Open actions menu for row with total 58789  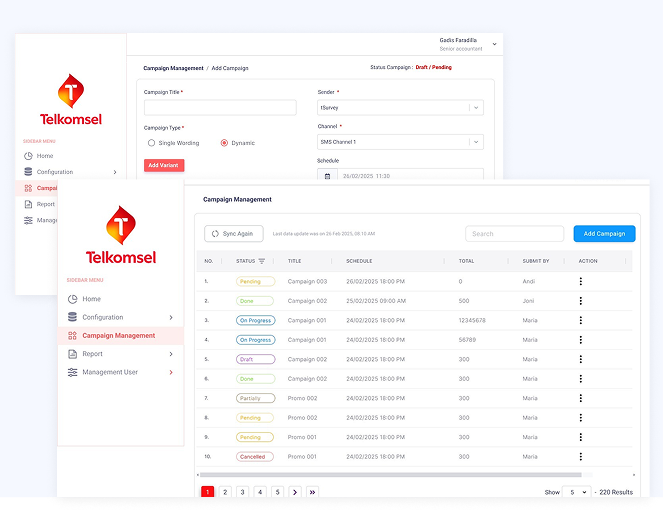(x=580, y=340)
